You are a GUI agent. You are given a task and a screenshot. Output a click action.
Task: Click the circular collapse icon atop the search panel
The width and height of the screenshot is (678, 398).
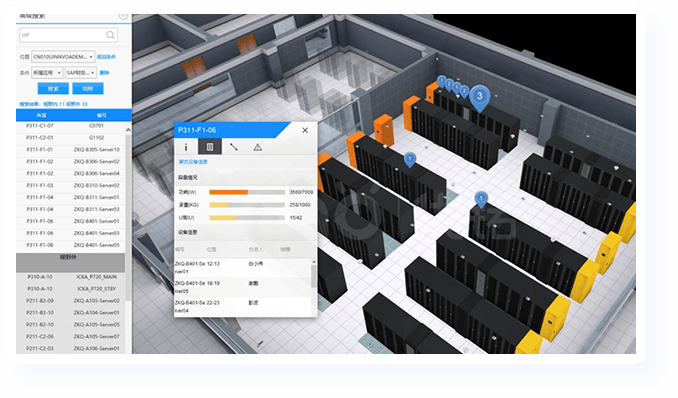click(123, 16)
